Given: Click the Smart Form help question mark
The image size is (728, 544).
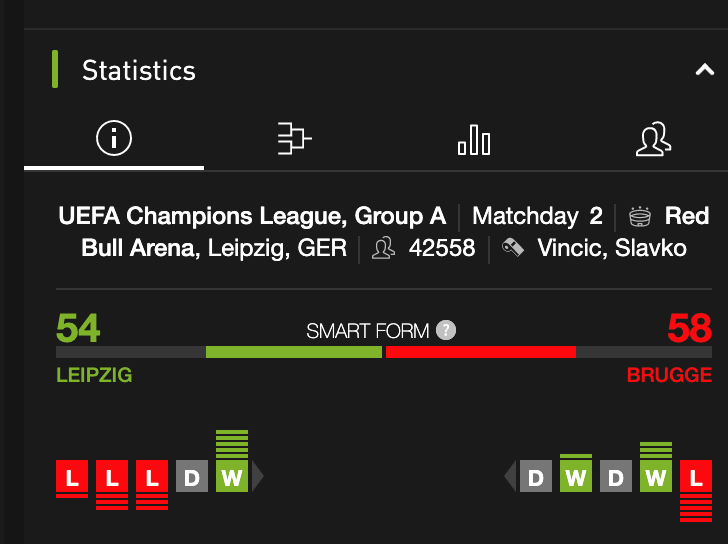Looking at the screenshot, I should click(x=446, y=330).
